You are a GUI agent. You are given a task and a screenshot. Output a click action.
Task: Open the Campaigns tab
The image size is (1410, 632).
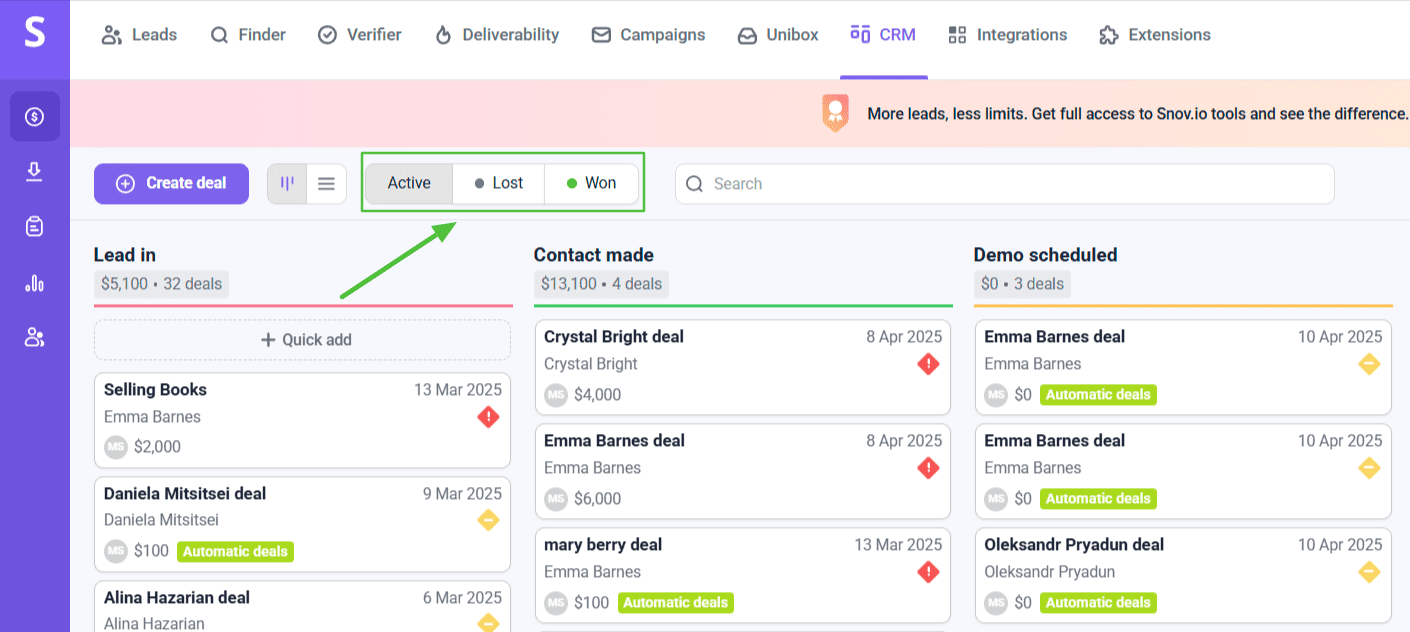pyautogui.click(x=648, y=35)
